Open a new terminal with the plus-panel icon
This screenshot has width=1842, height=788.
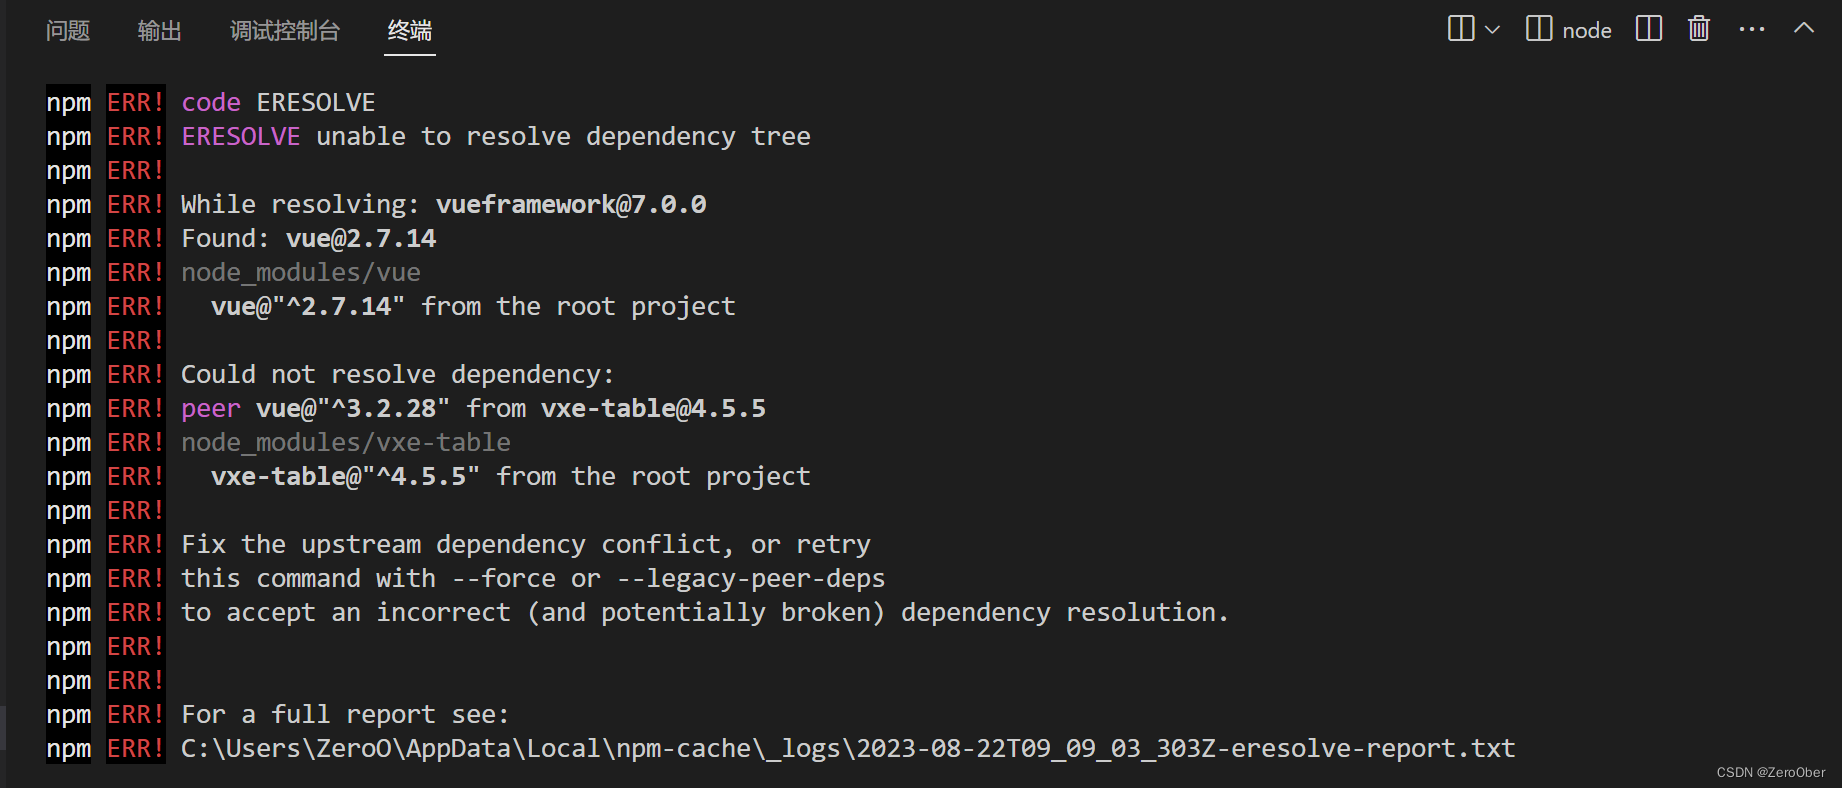coord(1459,29)
